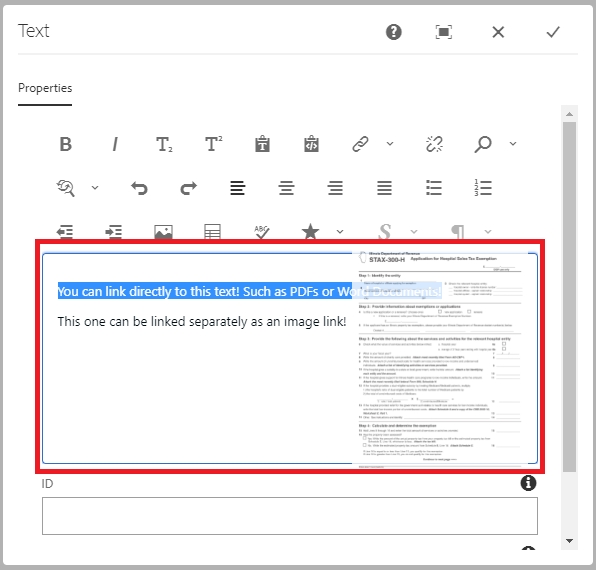
Task: Click the unlink icon
Action: click(434, 144)
